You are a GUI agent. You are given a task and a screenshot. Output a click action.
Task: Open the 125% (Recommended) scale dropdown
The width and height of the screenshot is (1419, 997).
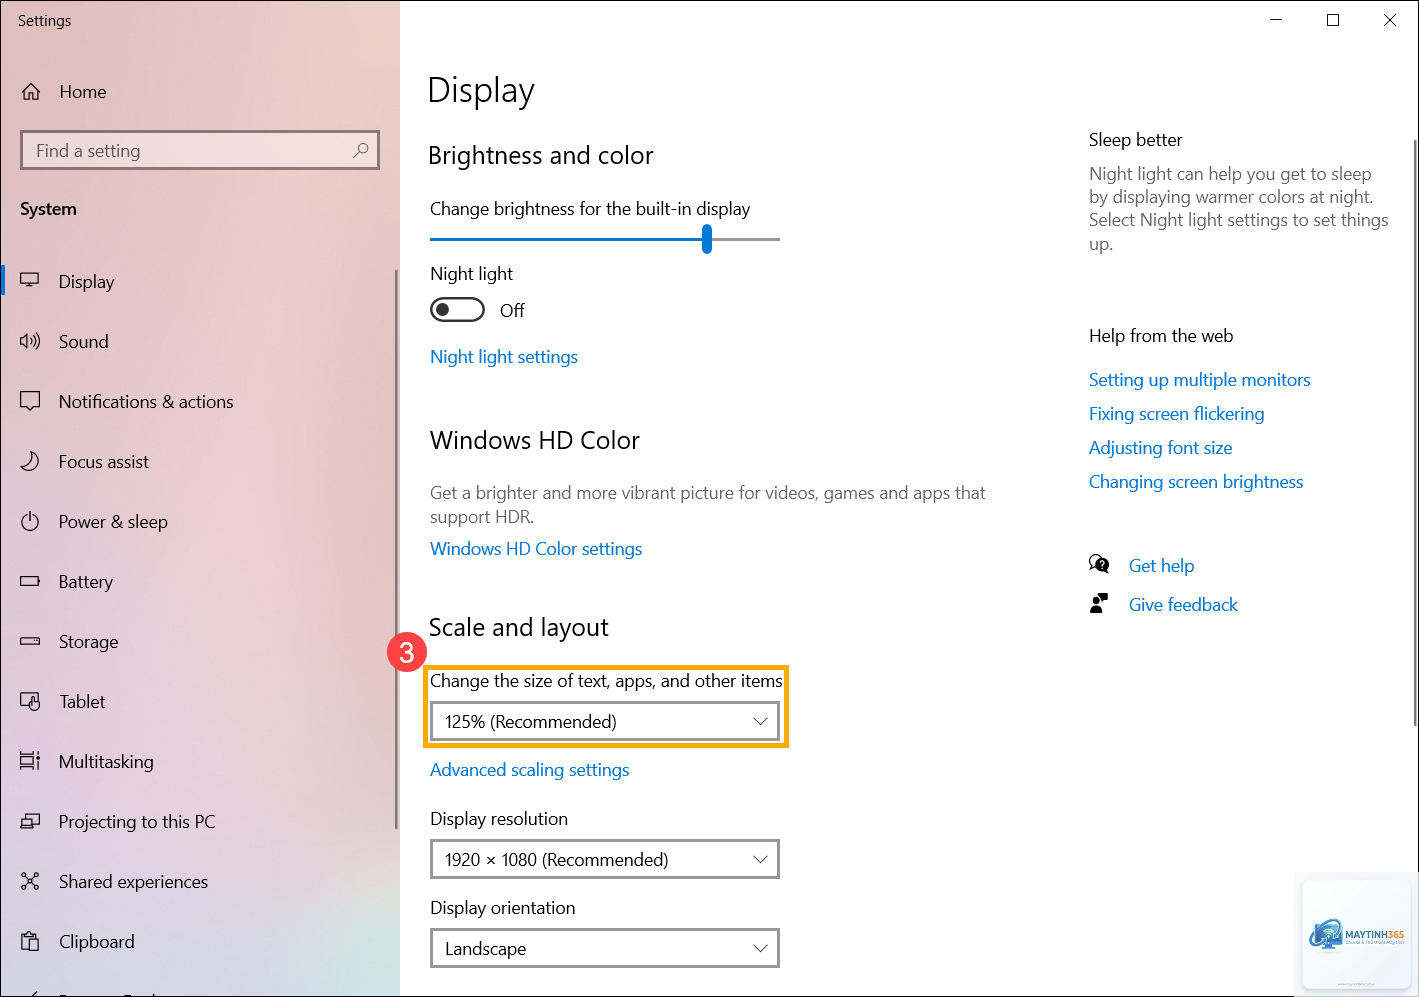(605, 721)
